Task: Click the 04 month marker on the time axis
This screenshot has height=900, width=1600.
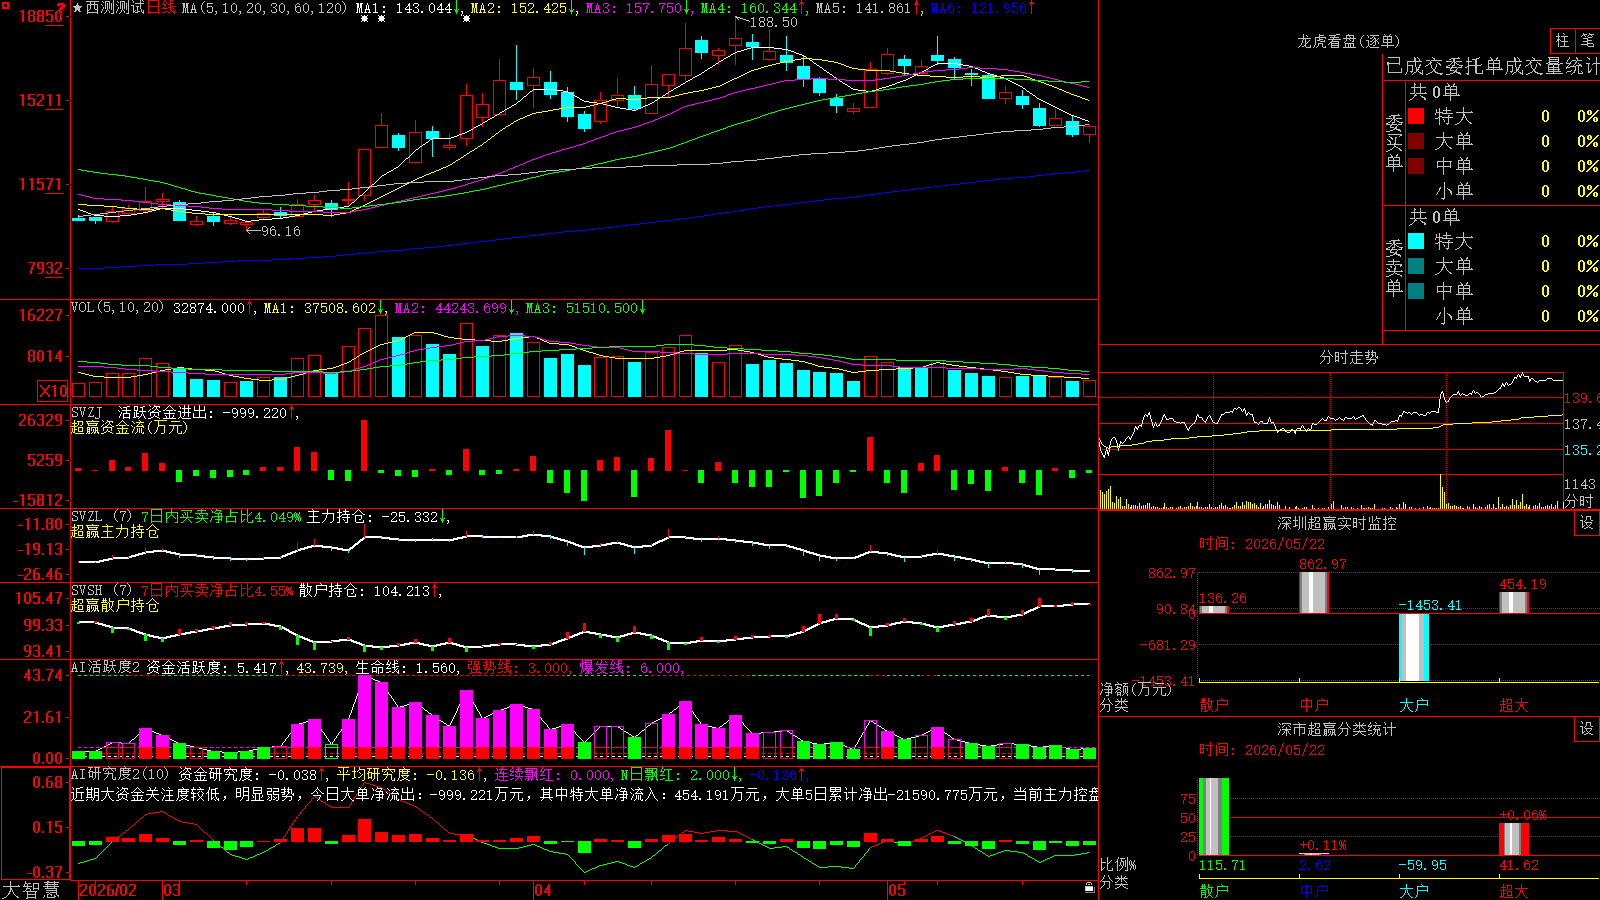Action: coord(543,890)
